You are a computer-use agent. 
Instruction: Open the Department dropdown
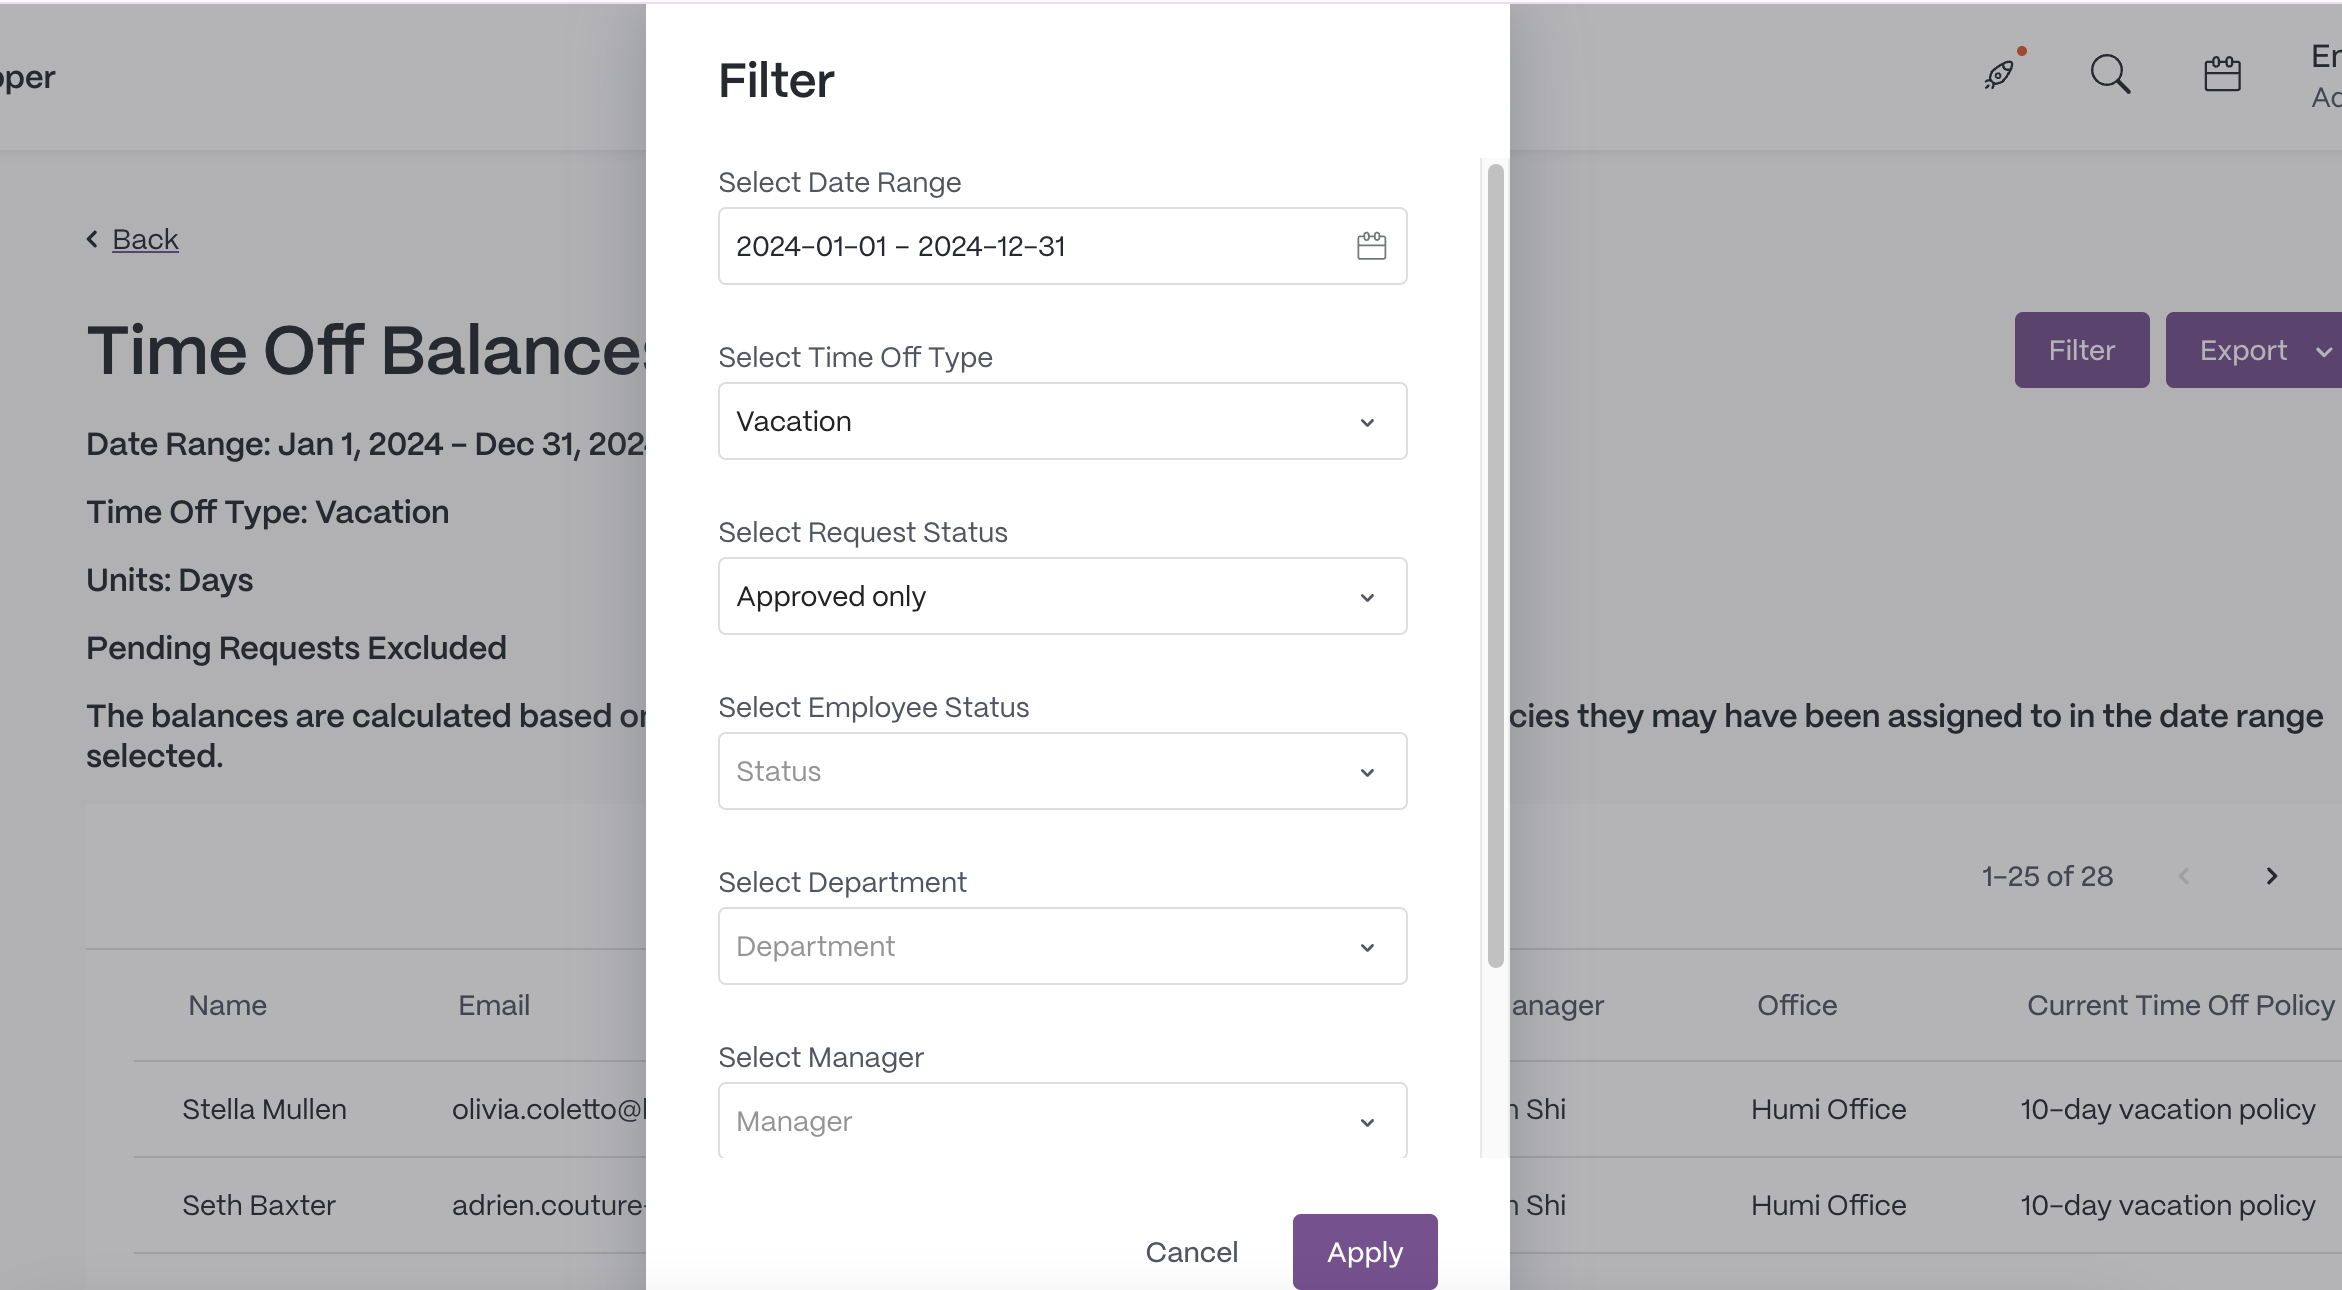(x=1062, y=946)
